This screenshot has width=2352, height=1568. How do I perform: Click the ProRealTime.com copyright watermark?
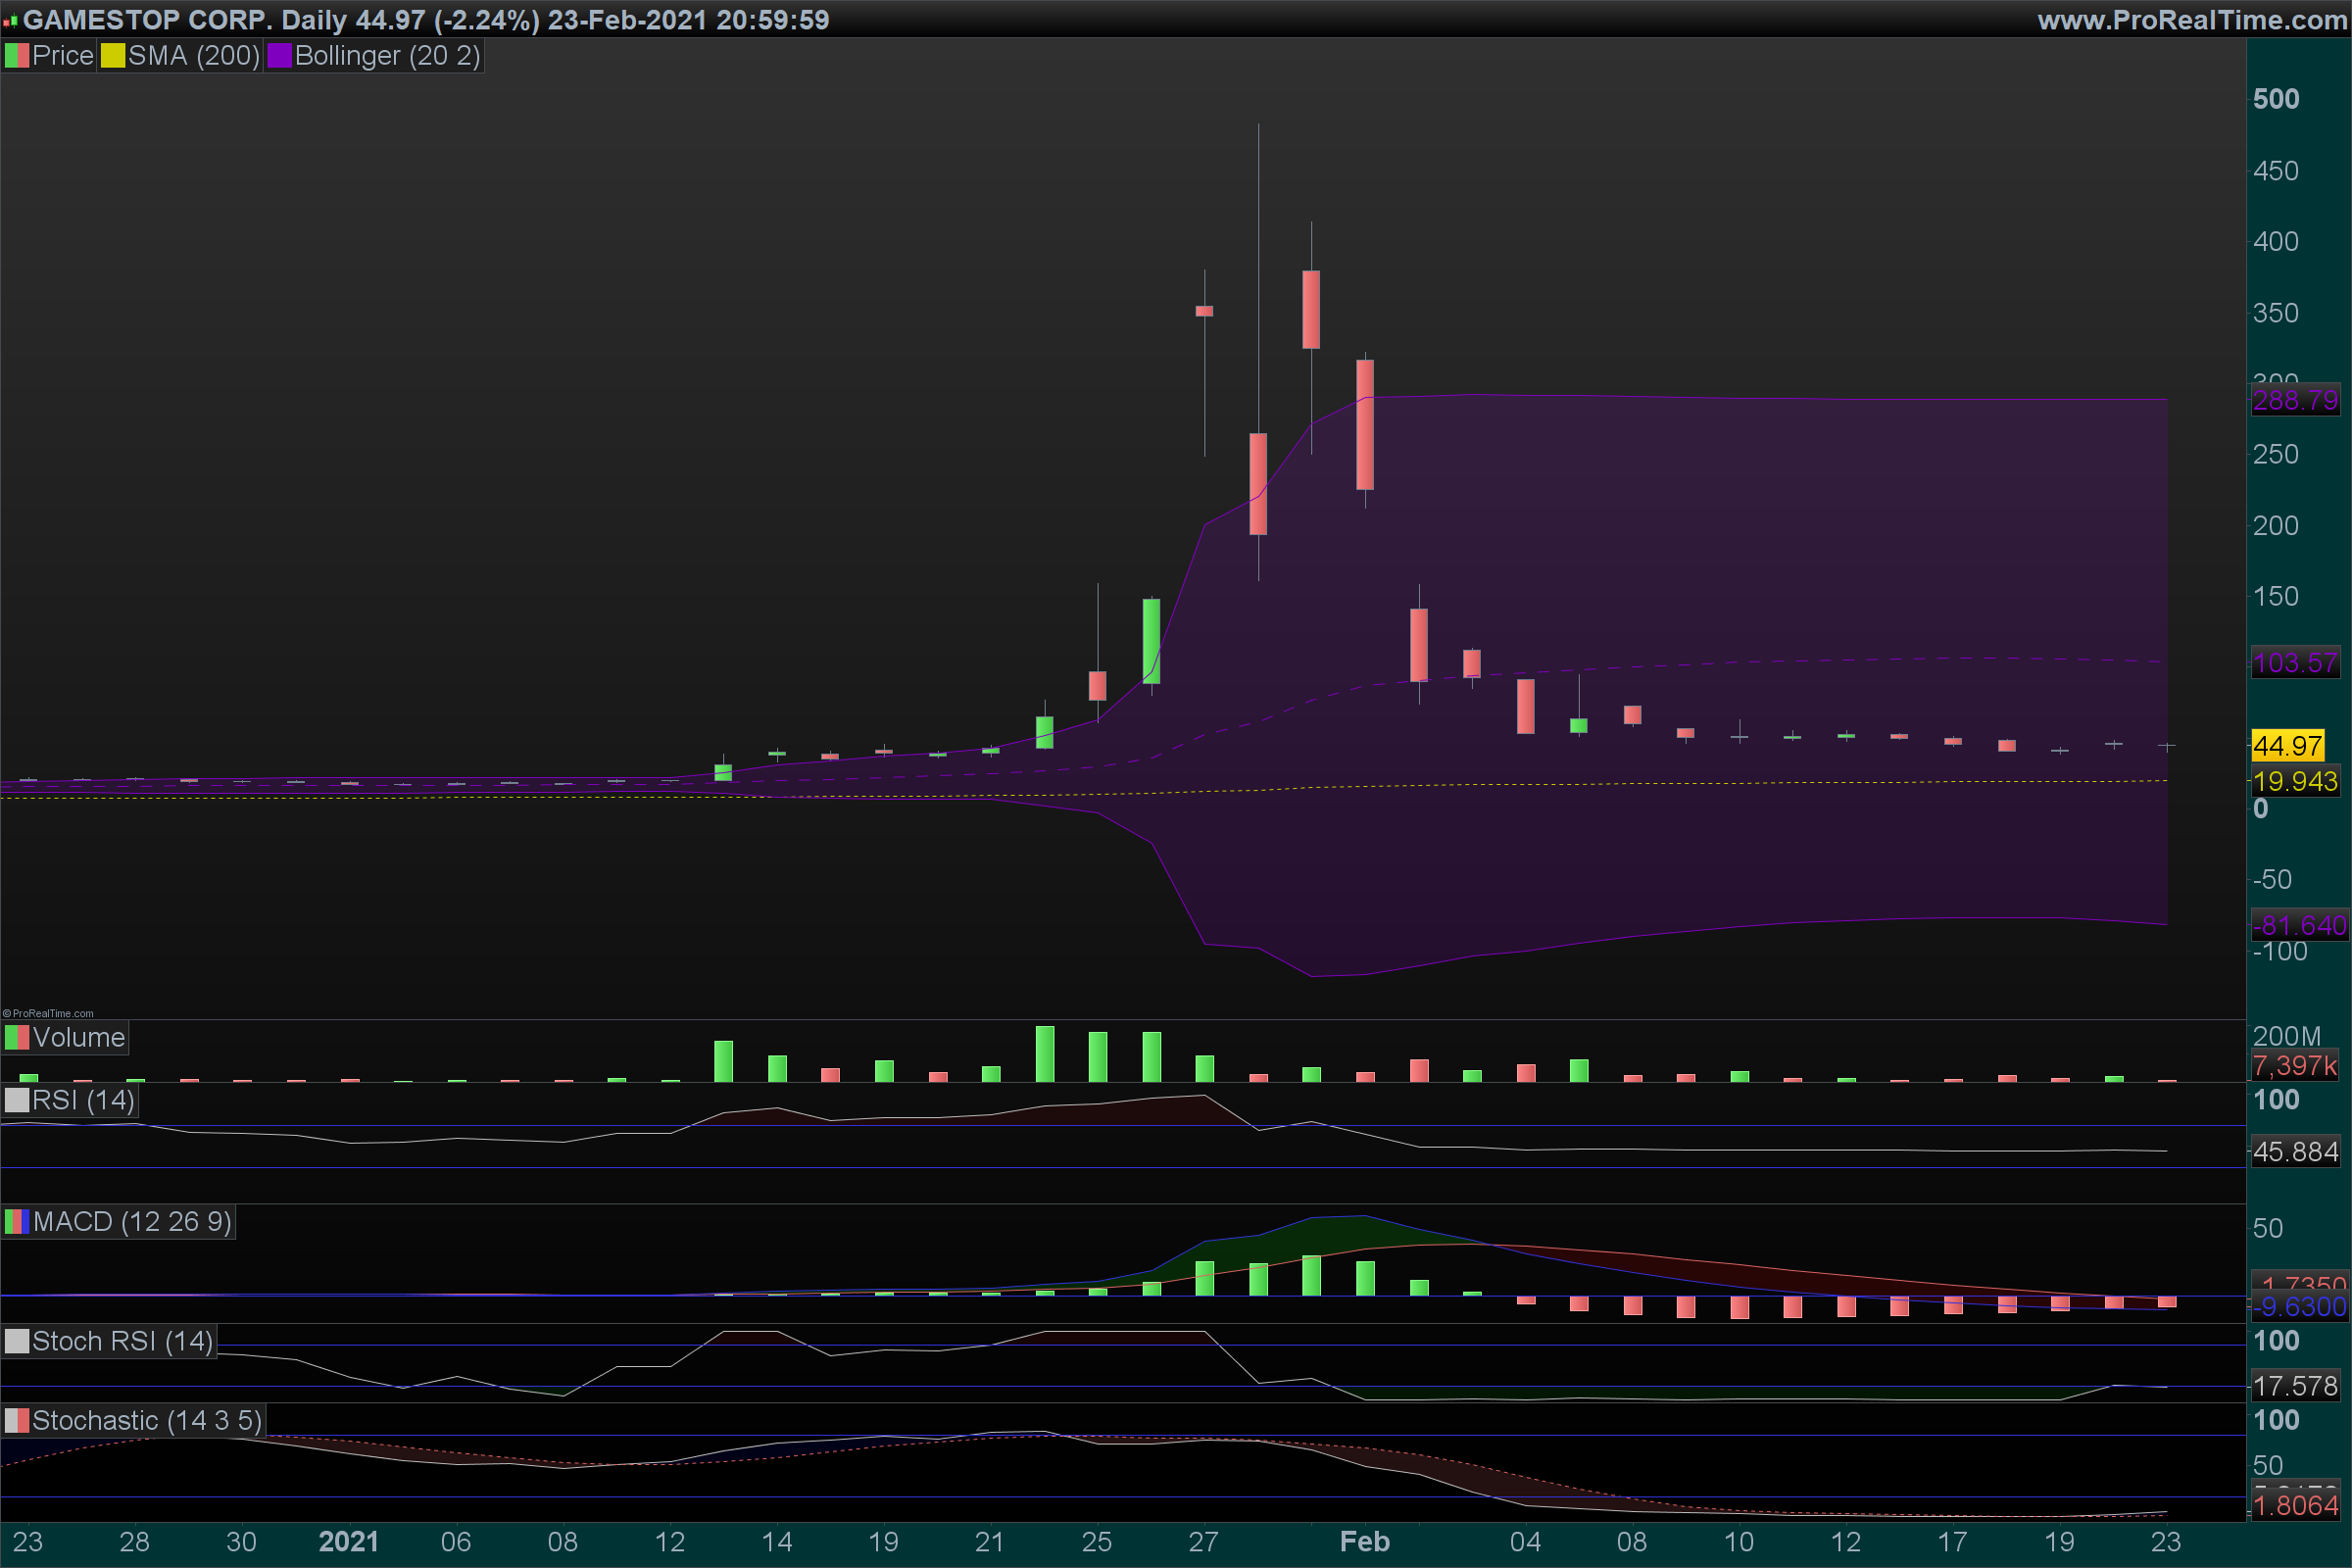pyautogui.click(x=48, y=1013)
